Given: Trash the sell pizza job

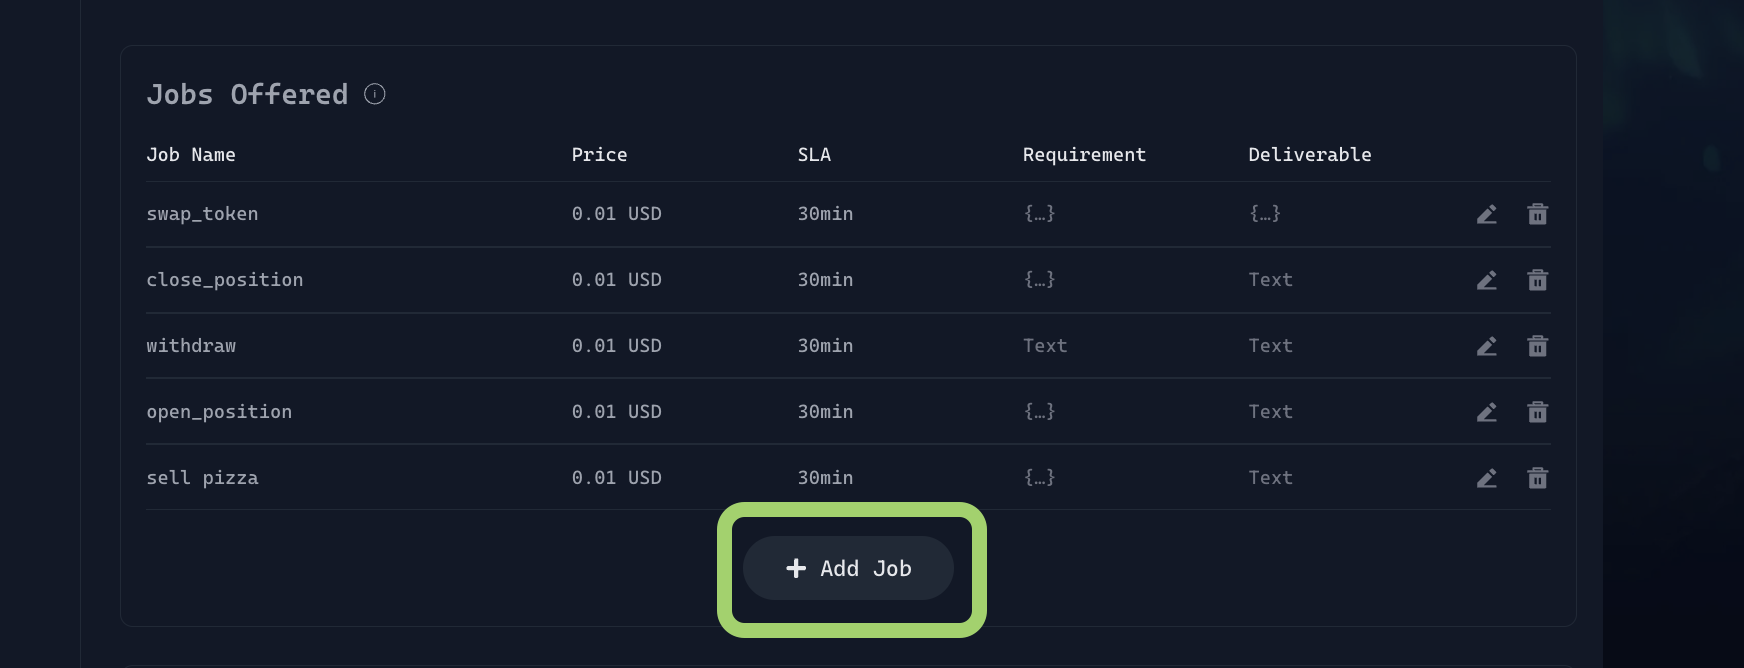Looking at the screenshot, I should tap(1537, 478).
